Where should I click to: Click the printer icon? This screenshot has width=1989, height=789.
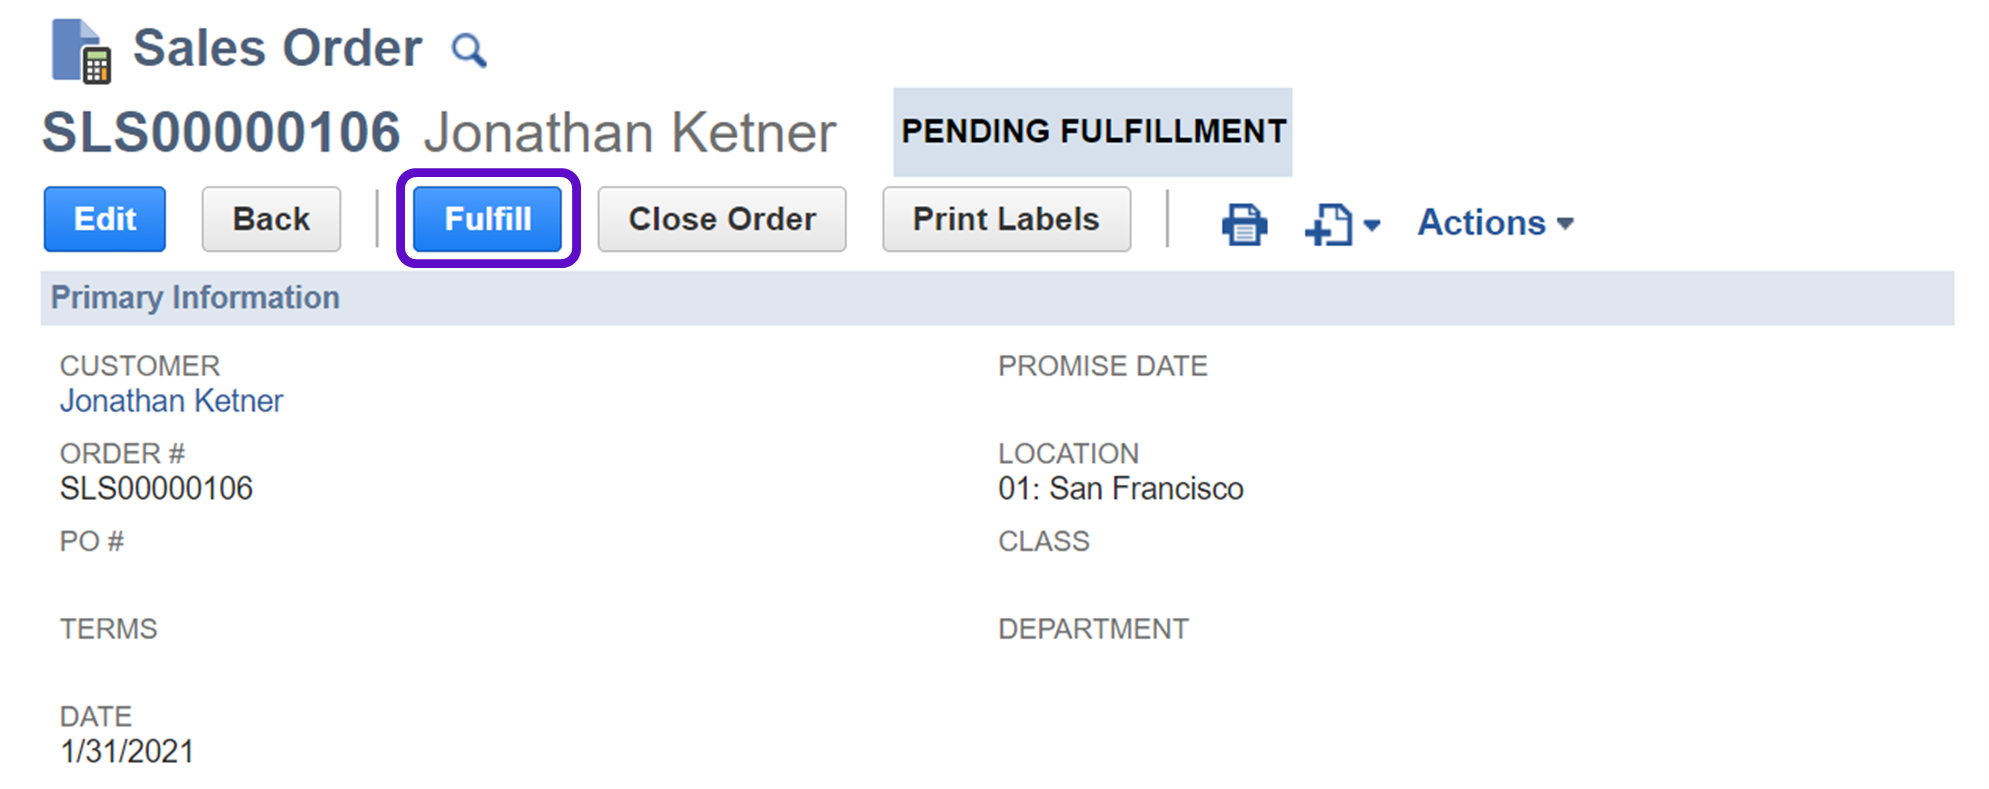coord(1244,223)
